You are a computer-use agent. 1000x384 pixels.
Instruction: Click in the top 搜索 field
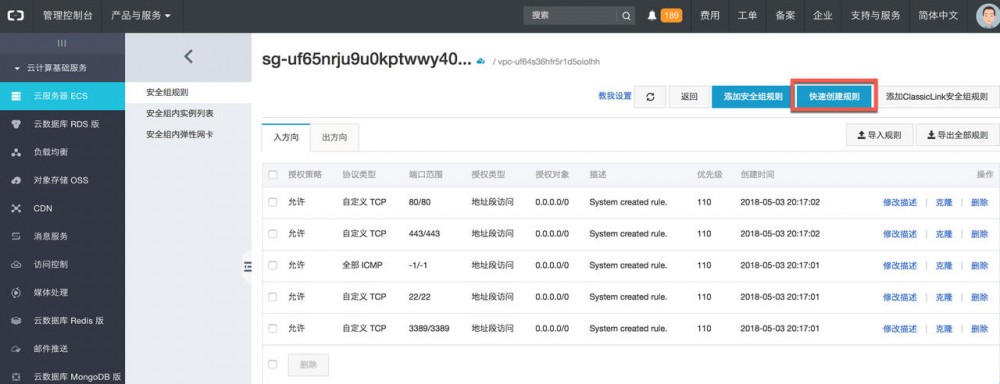click(x=571, y=16)
